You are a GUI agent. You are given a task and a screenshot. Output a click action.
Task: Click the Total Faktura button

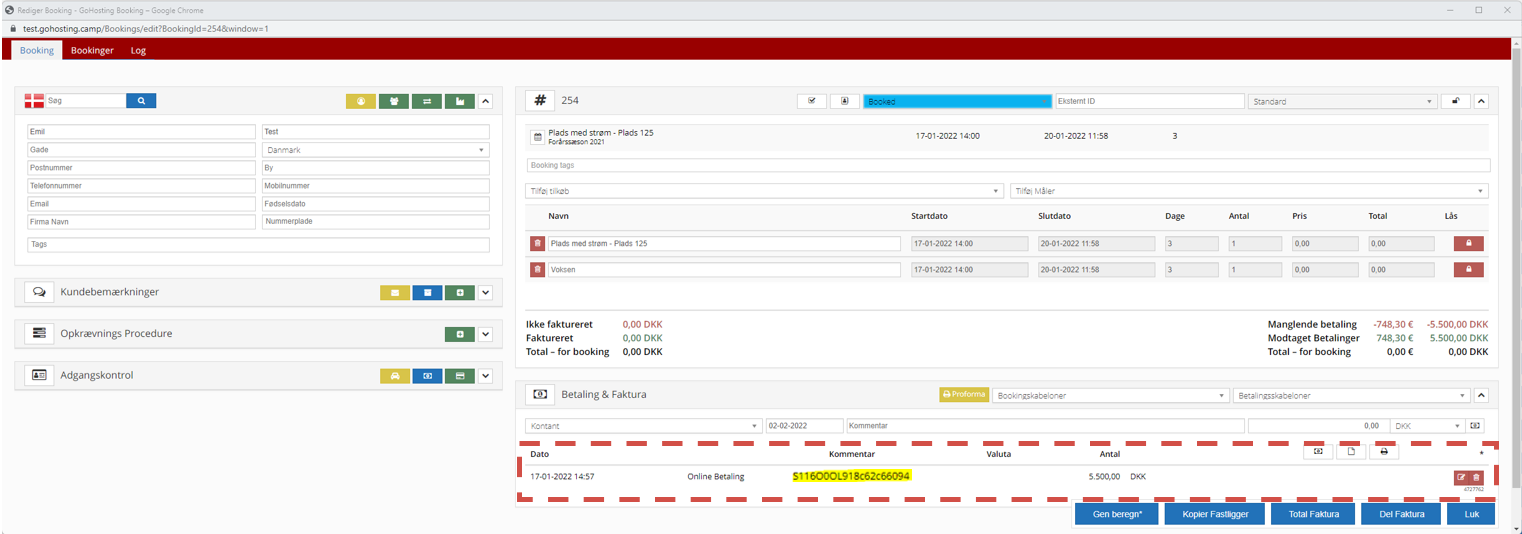coord(1311,514)
